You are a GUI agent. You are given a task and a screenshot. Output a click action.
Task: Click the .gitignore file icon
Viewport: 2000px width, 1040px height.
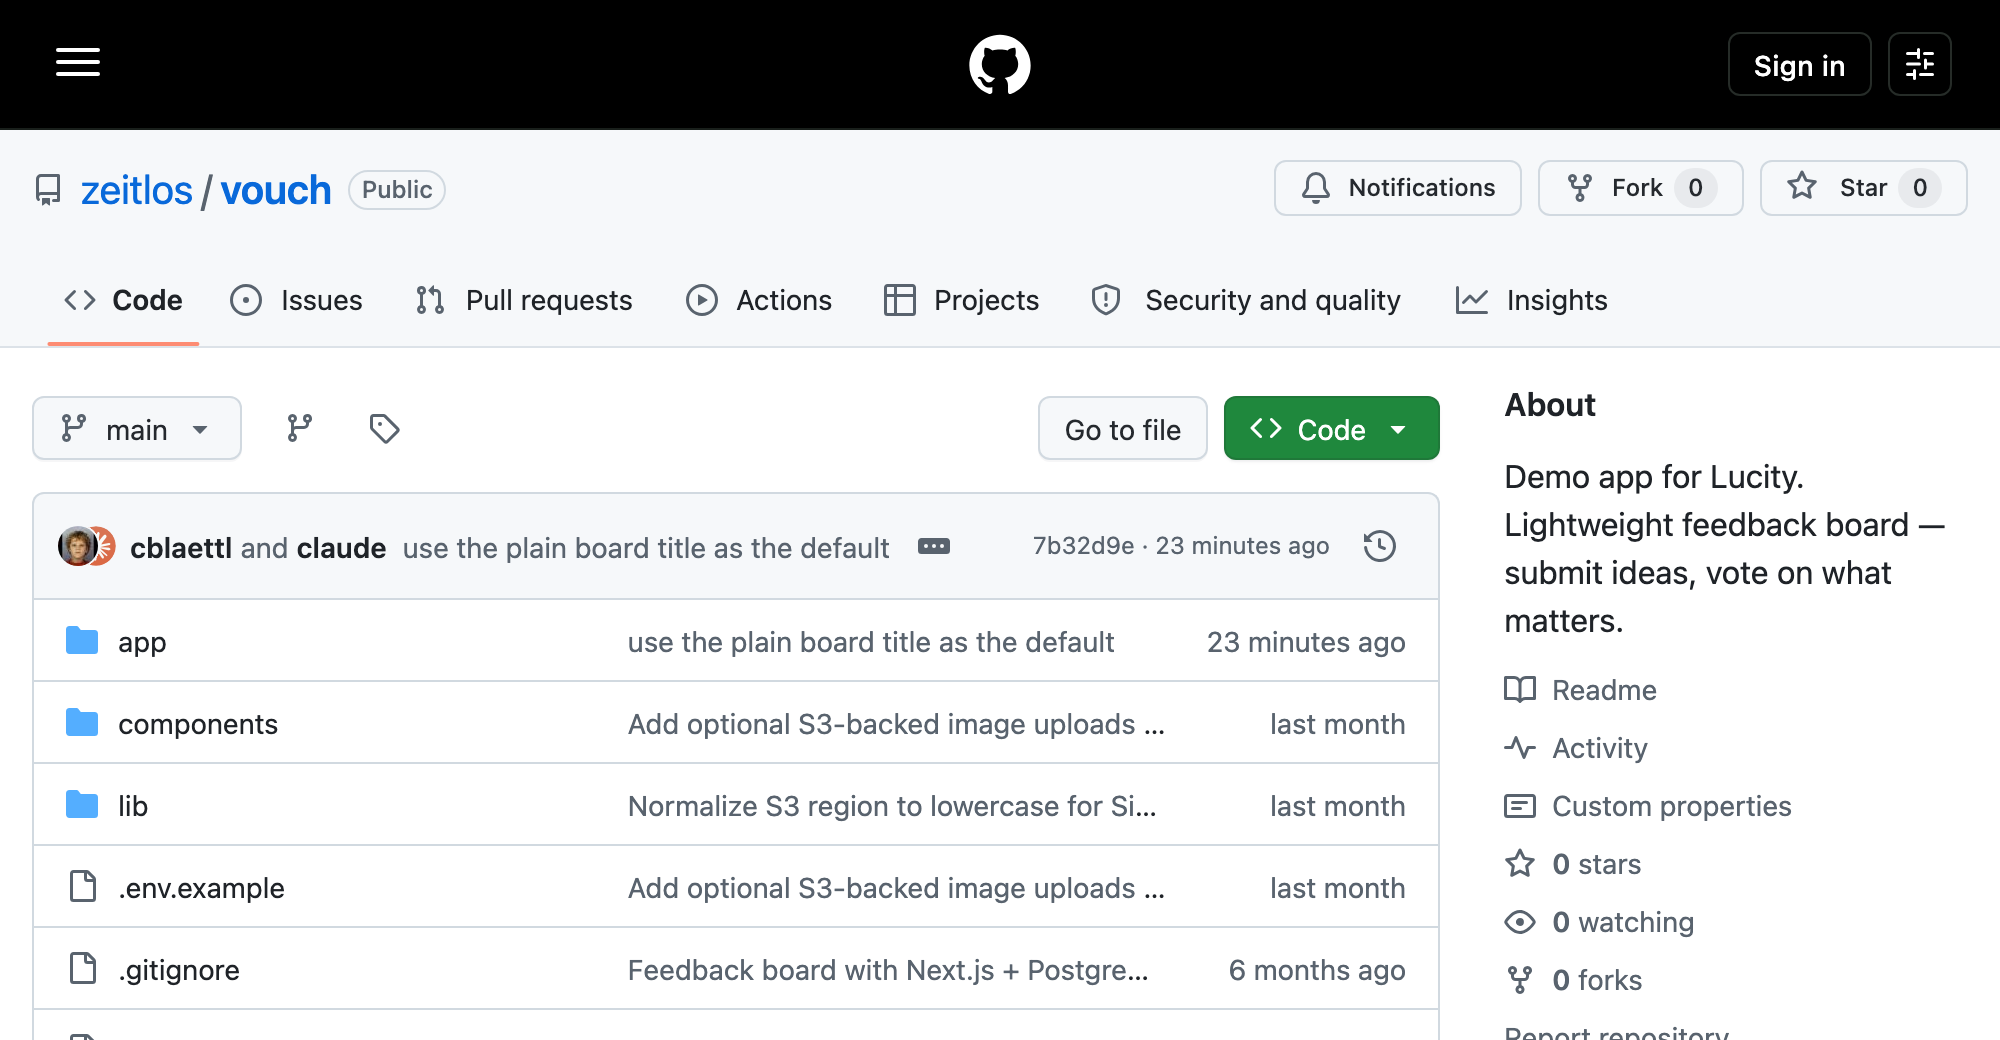tap(83, 968)
